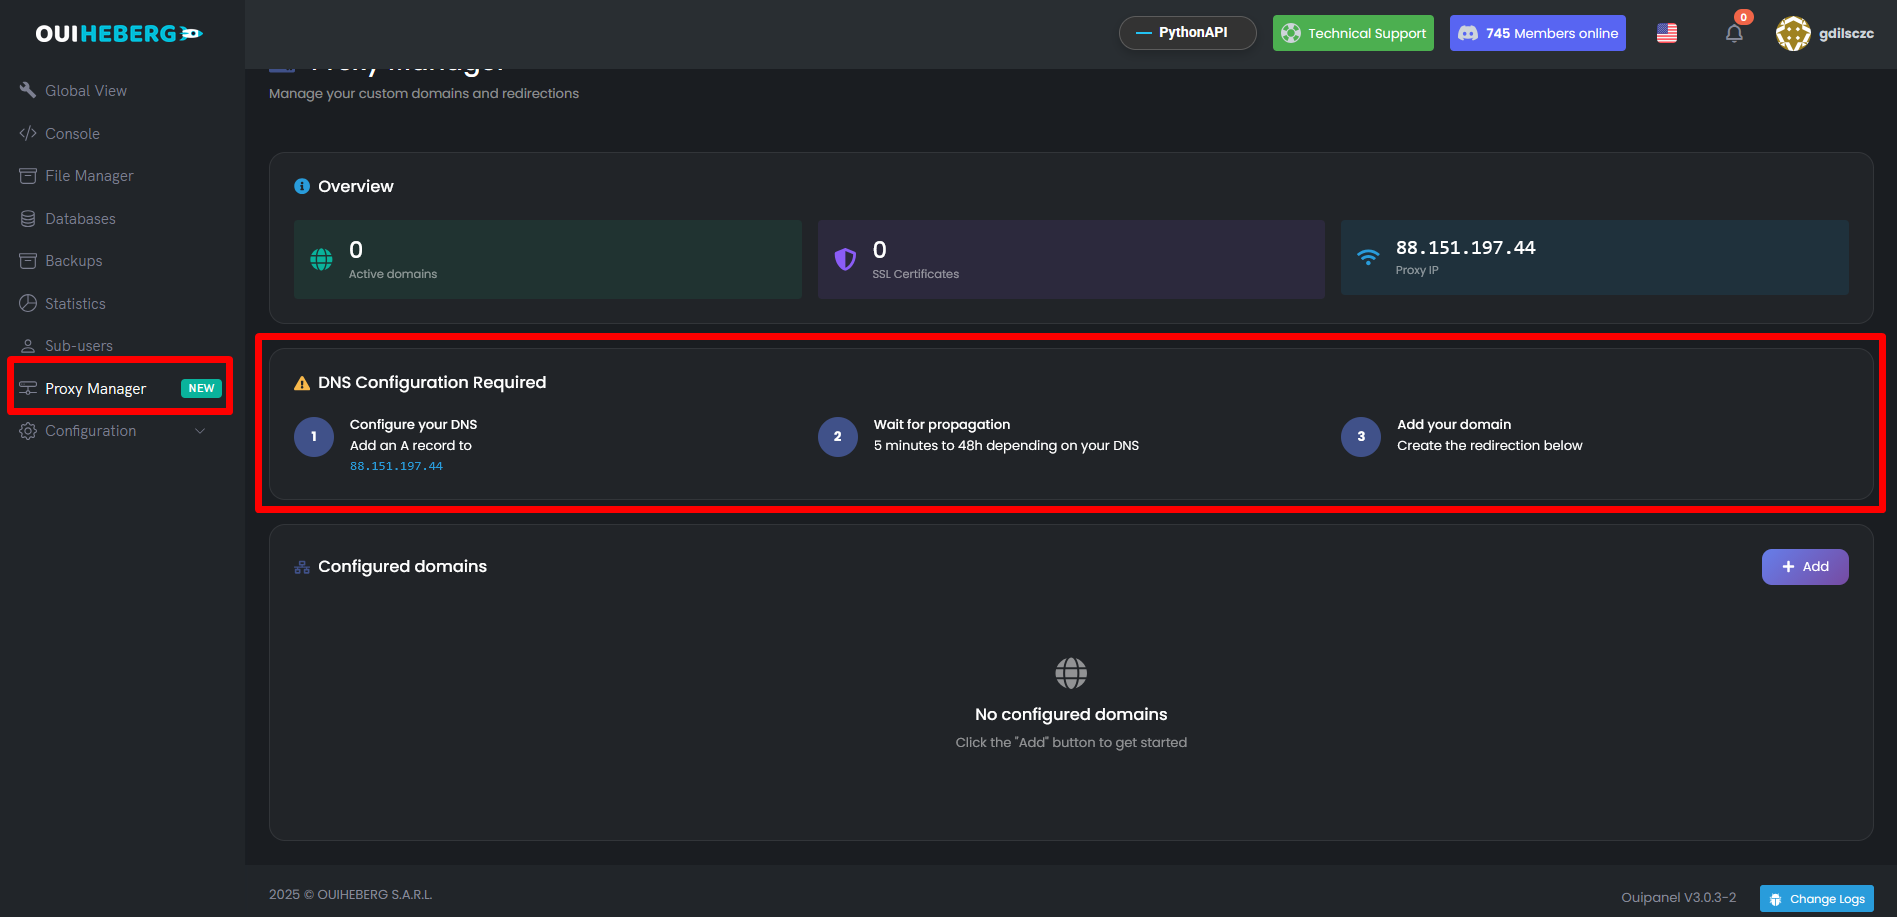
Task: Open the PythonAPI server selector
Action: pyautogui.click(x=1187, y=33)
